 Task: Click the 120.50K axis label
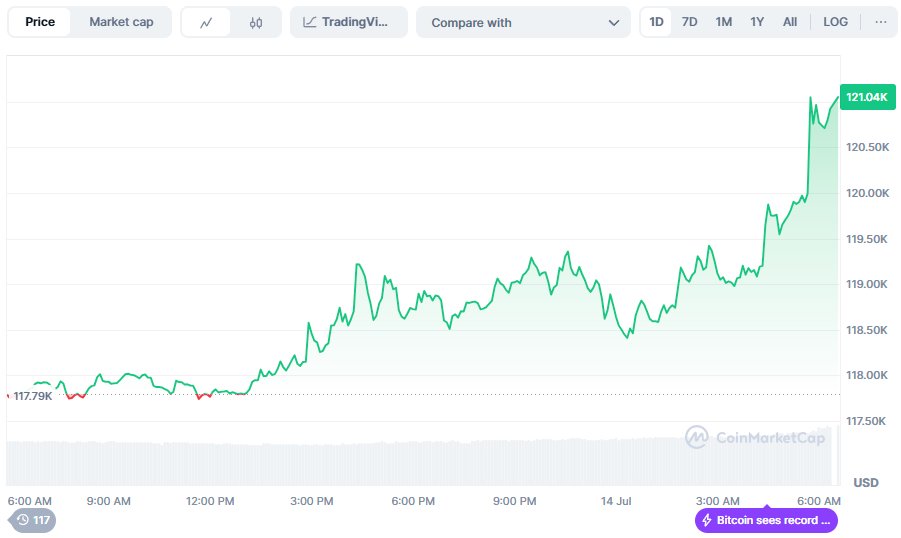click(x=867, y=147)
